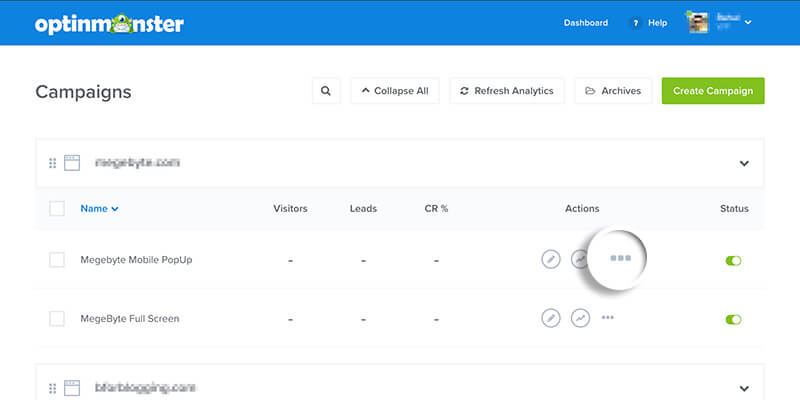View analytics for Megebyte Mobile PopUp
The height and width of the screenshot is (400, 800).
[x=580, y=260]
